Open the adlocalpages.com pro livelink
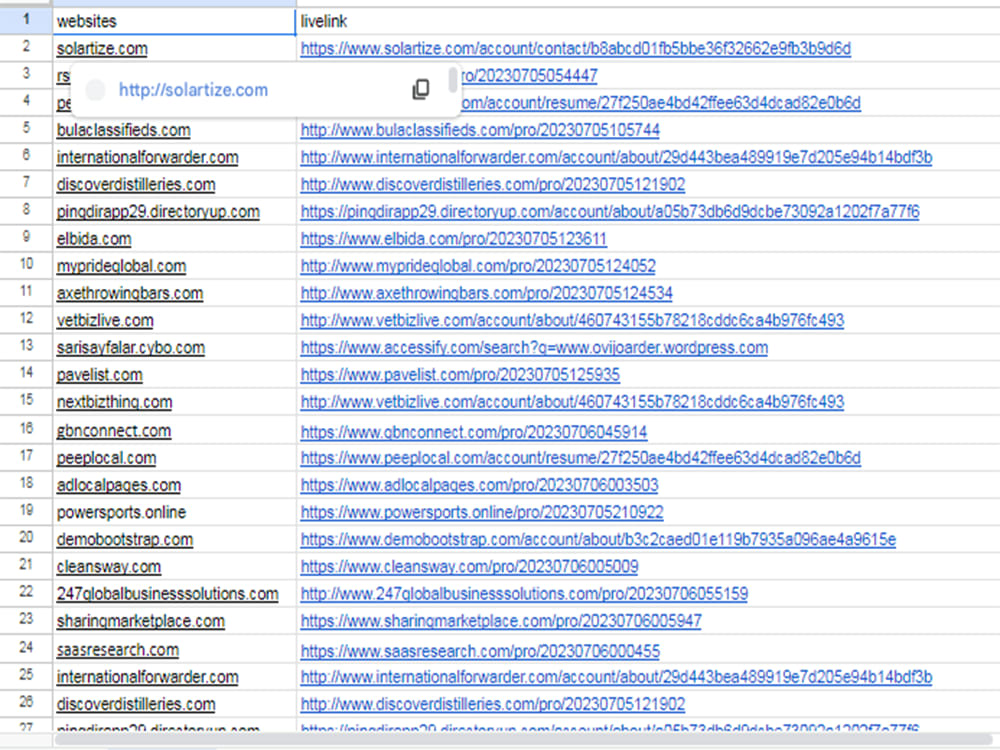The image size is (1000, 750). 479,486
